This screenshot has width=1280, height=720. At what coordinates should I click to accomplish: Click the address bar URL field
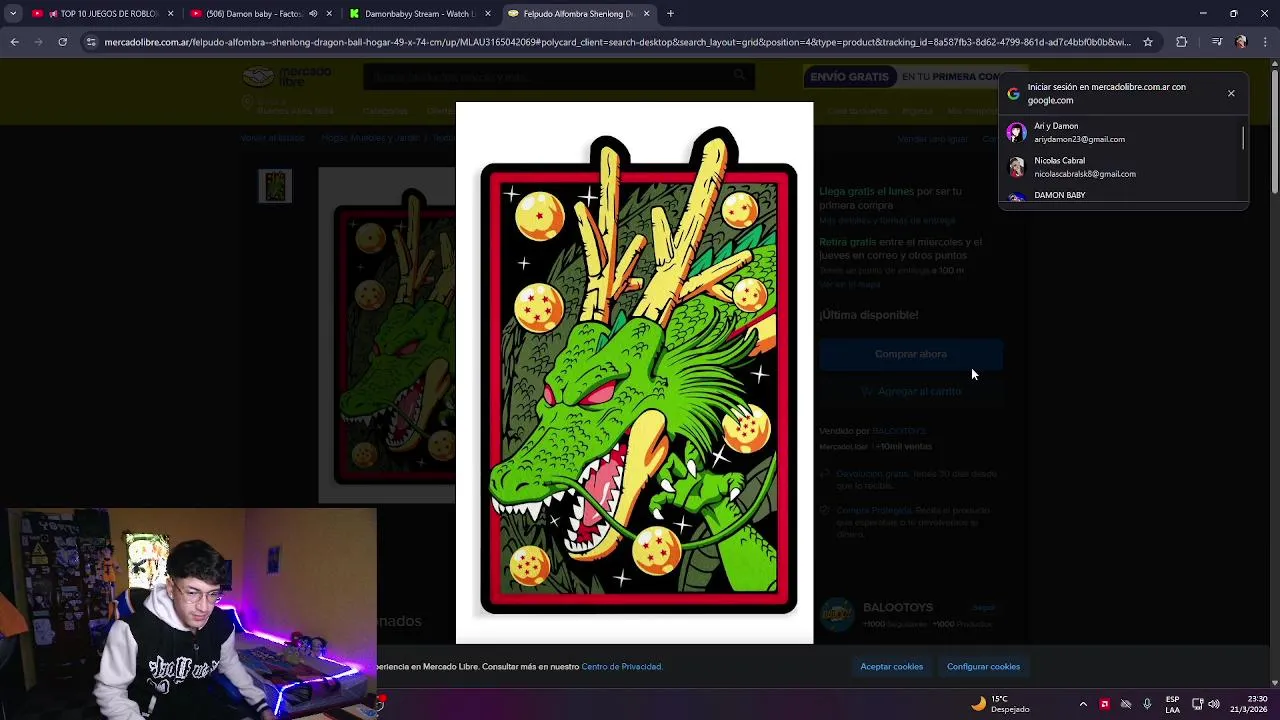(x=617, y=42)
